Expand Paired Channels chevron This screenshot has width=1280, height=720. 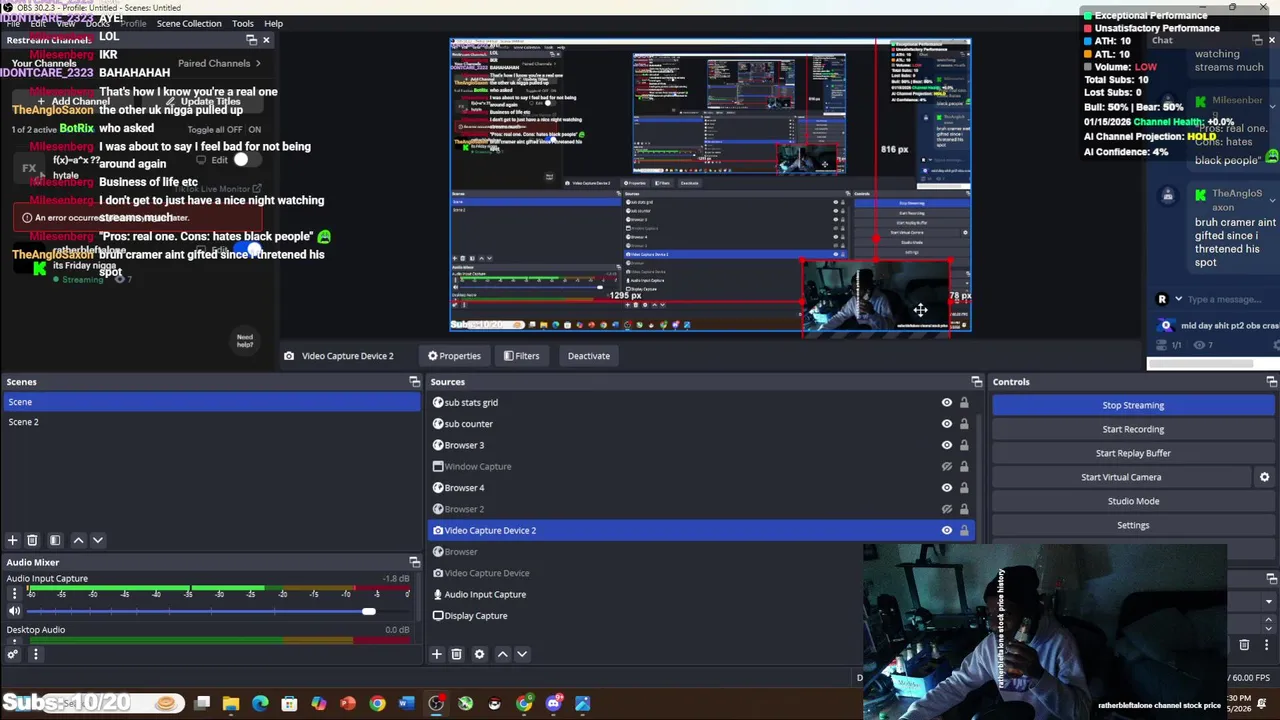tap(258, 63)
